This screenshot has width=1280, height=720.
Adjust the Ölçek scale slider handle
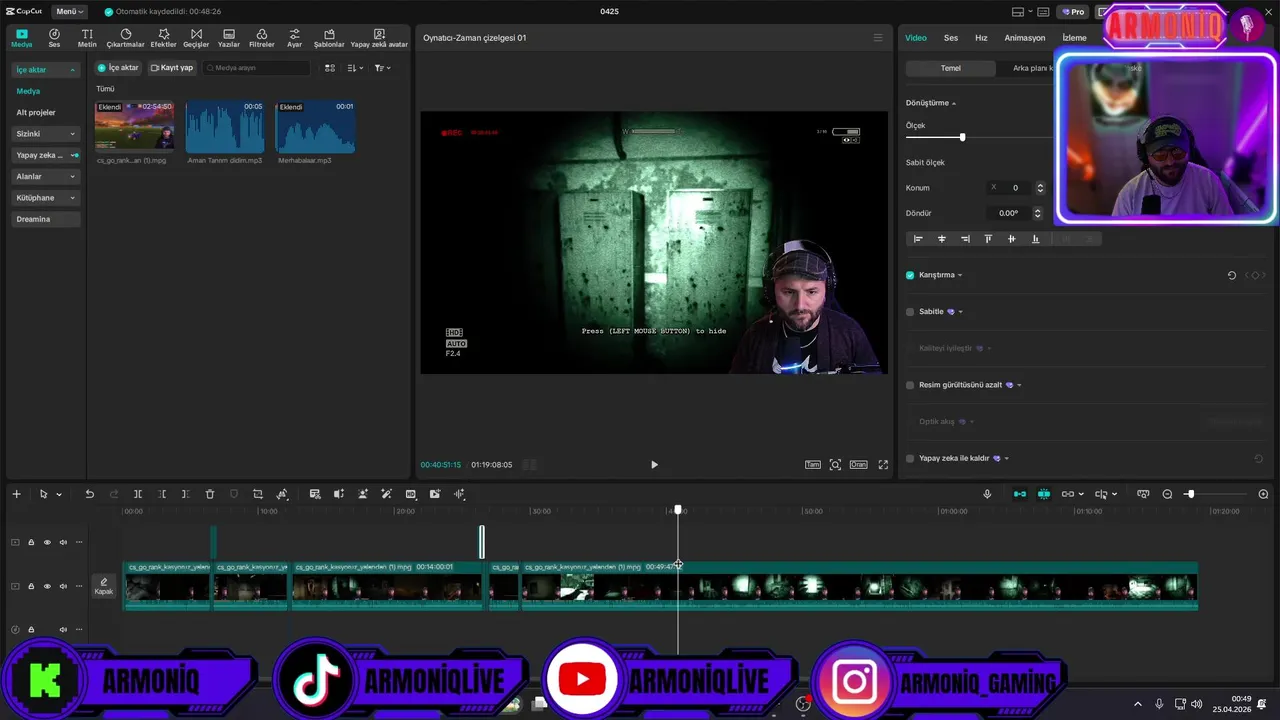coord(962,137)
